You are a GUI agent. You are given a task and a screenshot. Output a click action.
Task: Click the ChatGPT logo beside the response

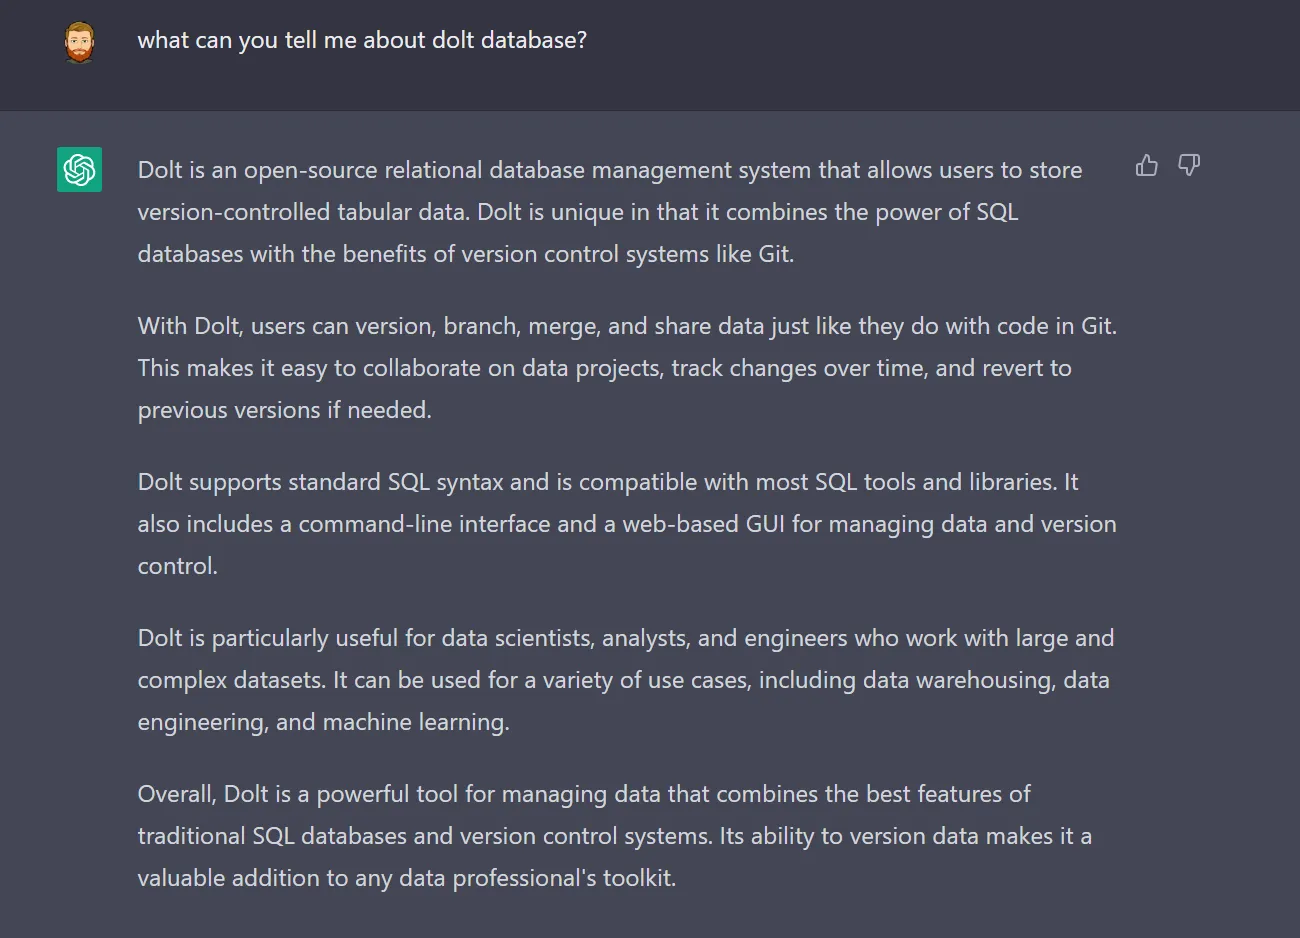point(80,169)
